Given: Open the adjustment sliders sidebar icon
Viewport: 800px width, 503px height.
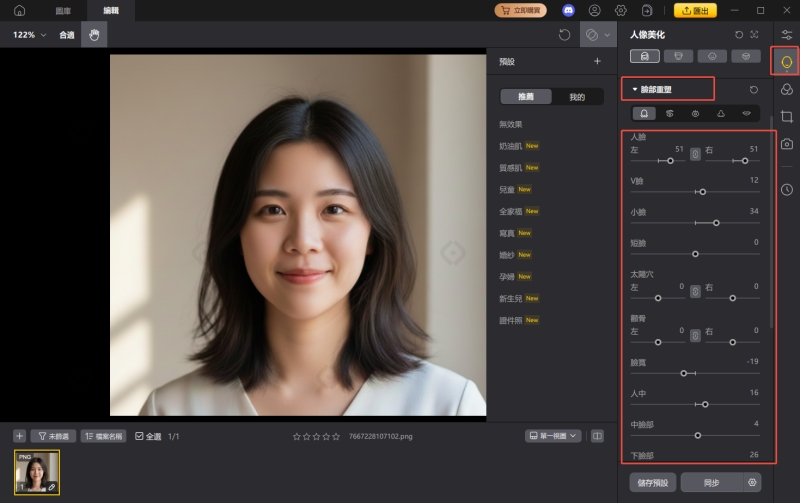Looking at the screenshot, I should coord(787,35).
